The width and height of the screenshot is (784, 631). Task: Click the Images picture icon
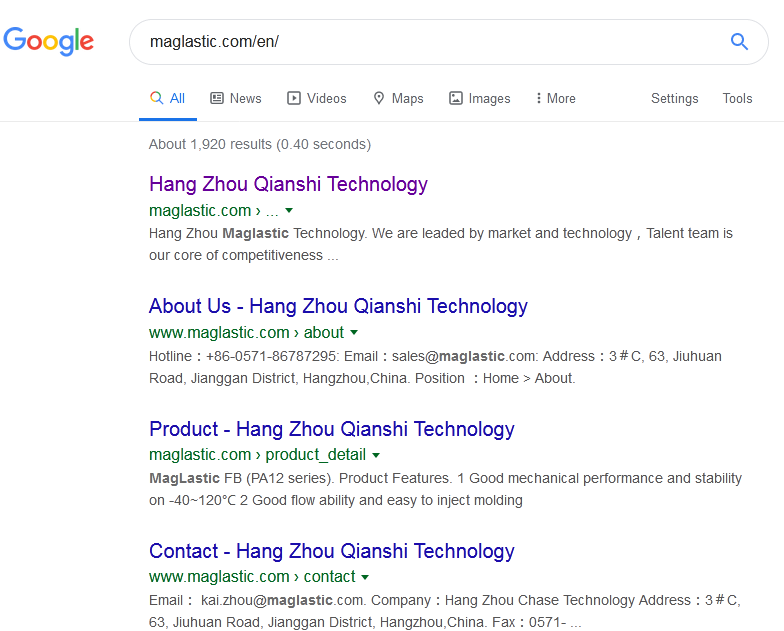point(456,98)
